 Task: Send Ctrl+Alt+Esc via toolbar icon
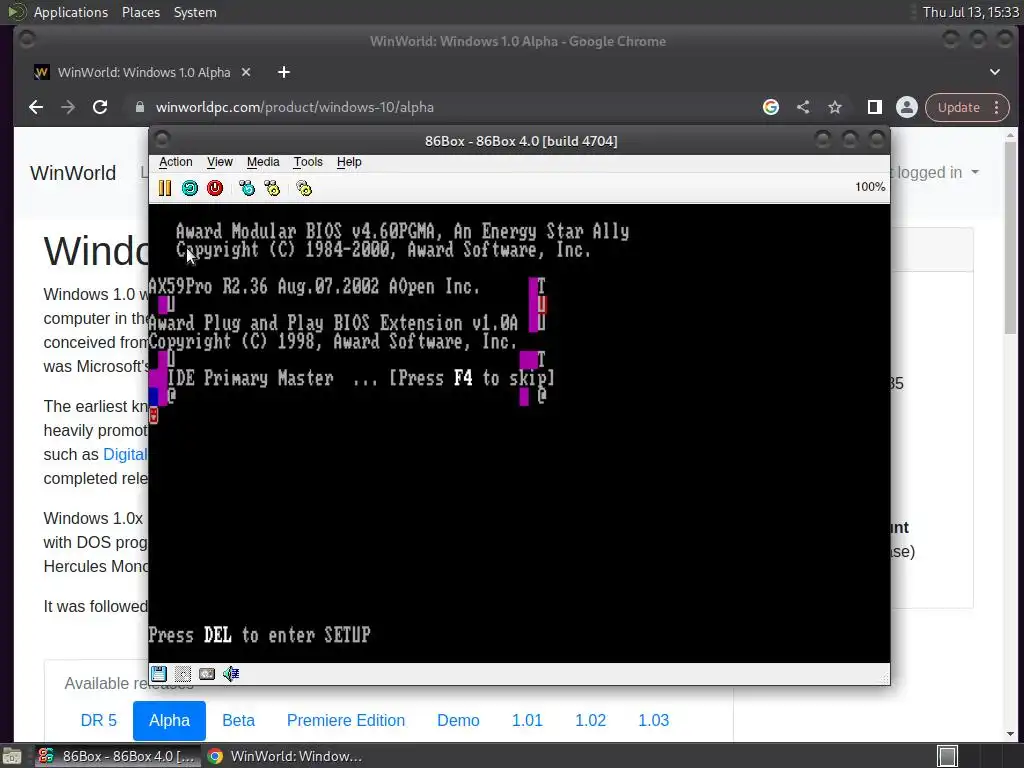tap(272, 189)
